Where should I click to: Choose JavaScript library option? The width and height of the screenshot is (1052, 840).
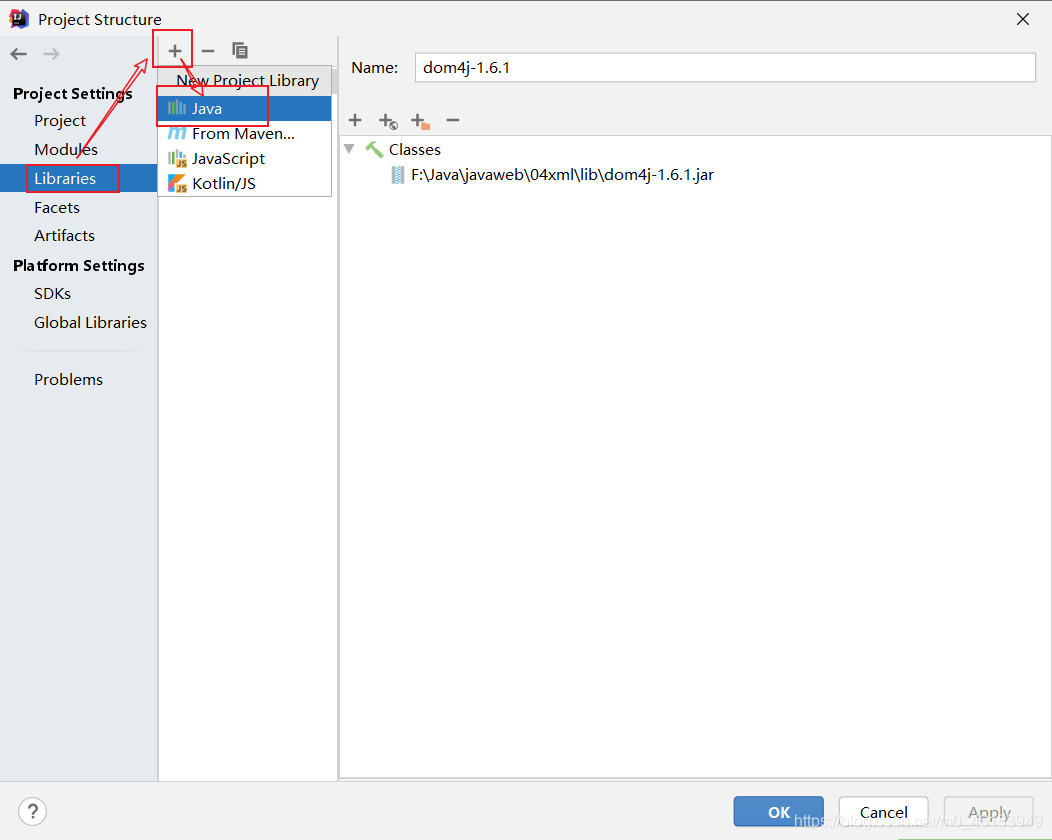pos(245,158)
